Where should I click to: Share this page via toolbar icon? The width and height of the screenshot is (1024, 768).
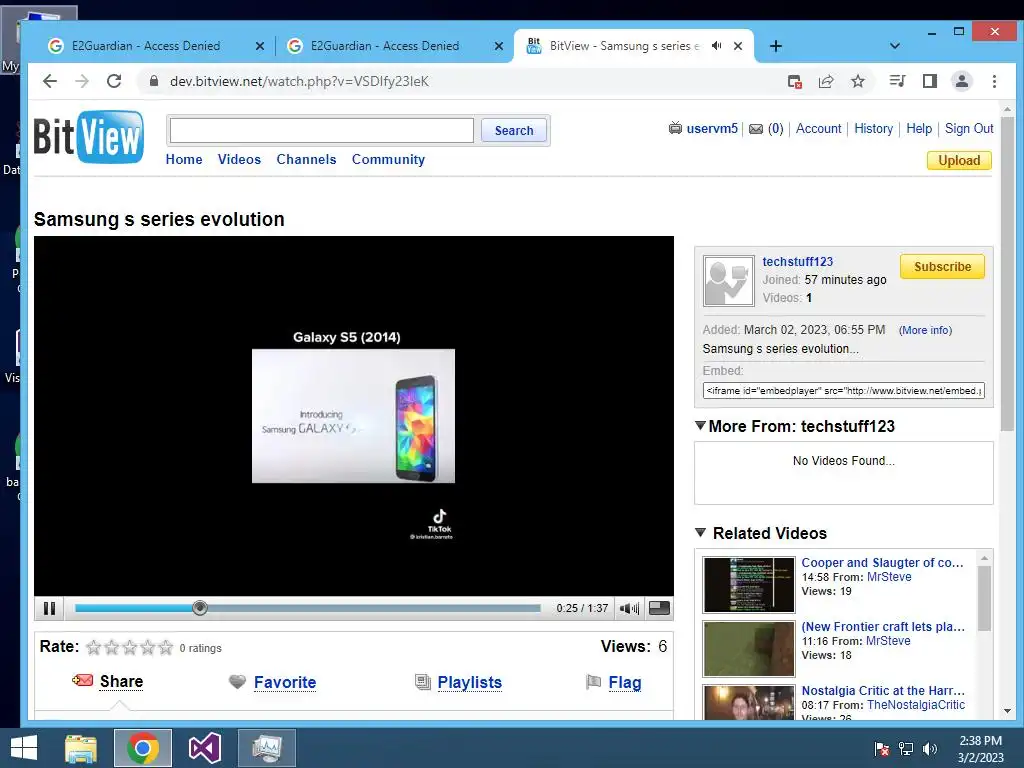coord(826,81)
